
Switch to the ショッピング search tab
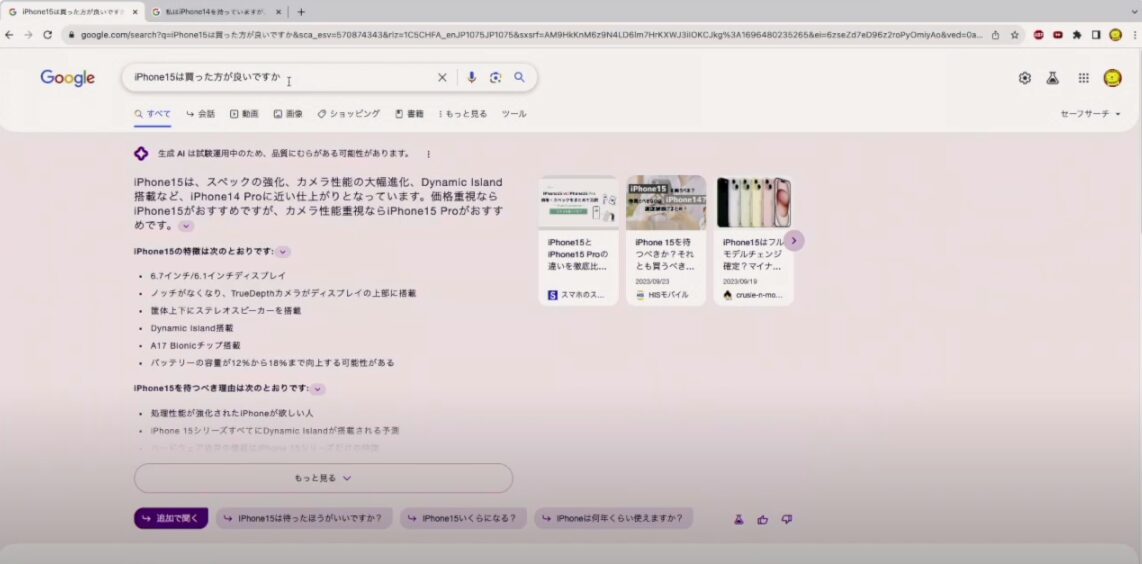349,114
